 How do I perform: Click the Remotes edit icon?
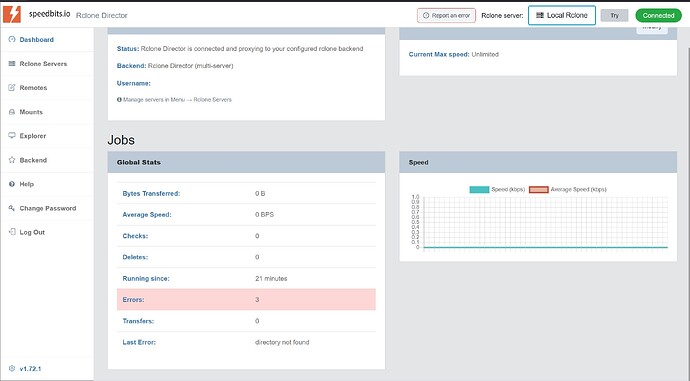pos(12,88)
